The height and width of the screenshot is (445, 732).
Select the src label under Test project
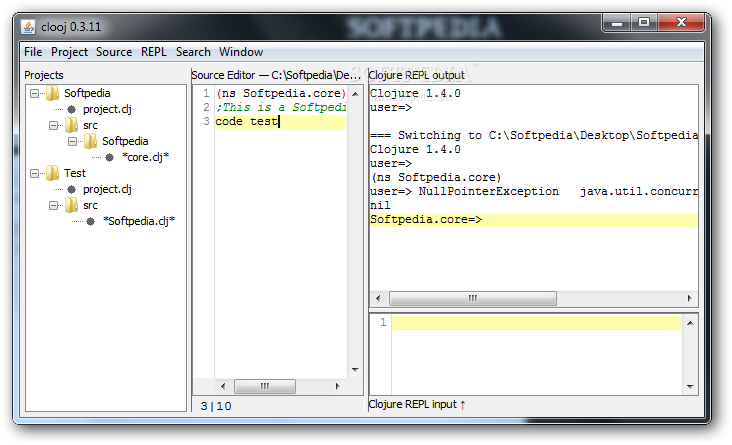90,205
